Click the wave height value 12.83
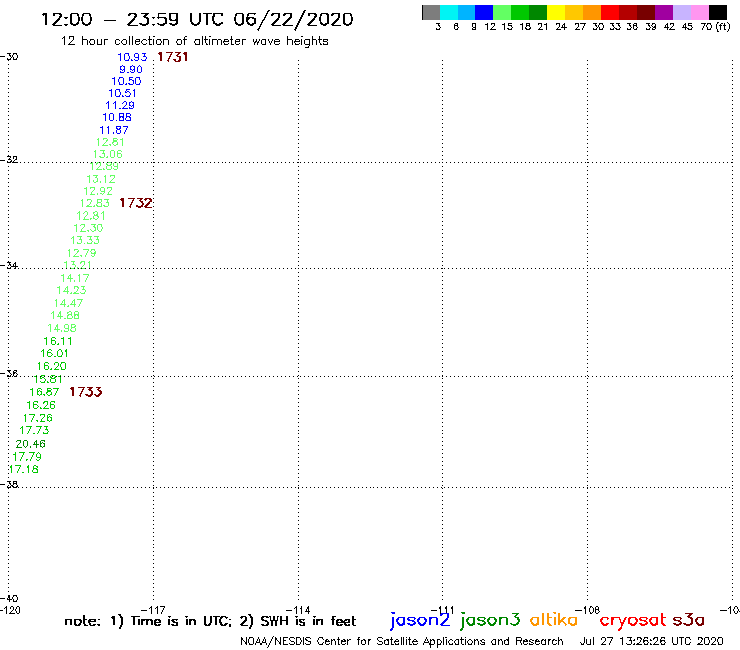 coord(95,203)
